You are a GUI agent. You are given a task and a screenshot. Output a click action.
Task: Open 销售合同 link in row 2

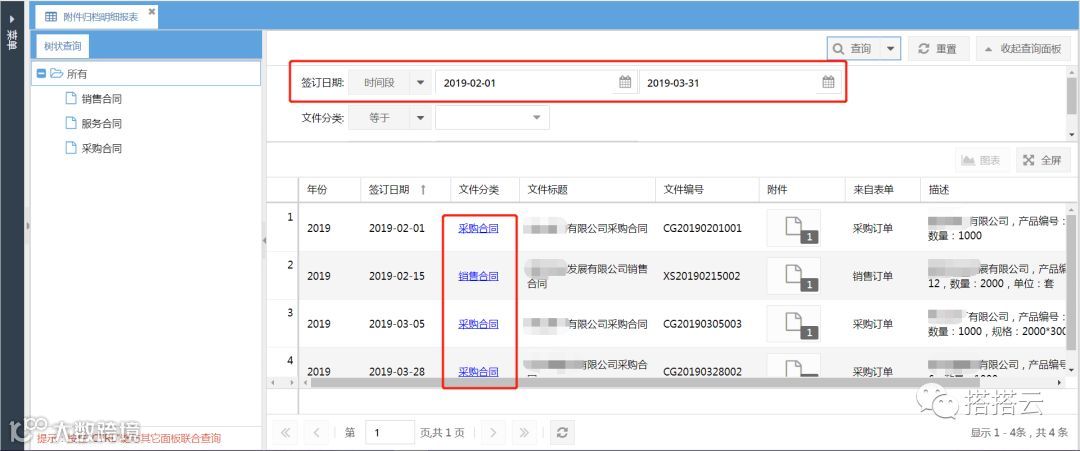pos(478,276)
